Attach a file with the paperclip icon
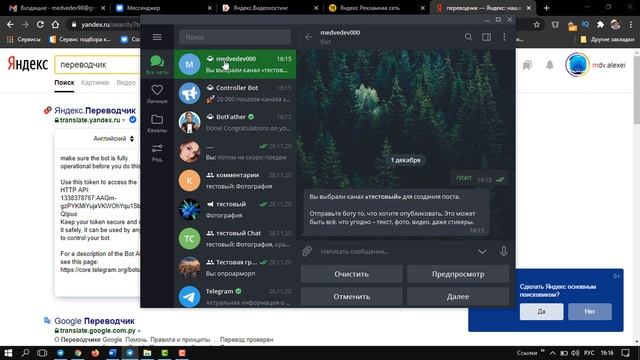The width and height of the screenshot is (640, 360). click(x=307, y=251)
